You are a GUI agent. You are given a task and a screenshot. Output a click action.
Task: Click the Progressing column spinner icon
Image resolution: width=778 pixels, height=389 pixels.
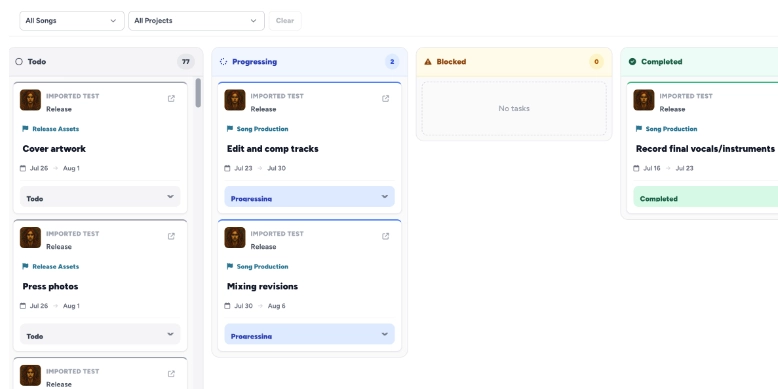pos(223,62)
